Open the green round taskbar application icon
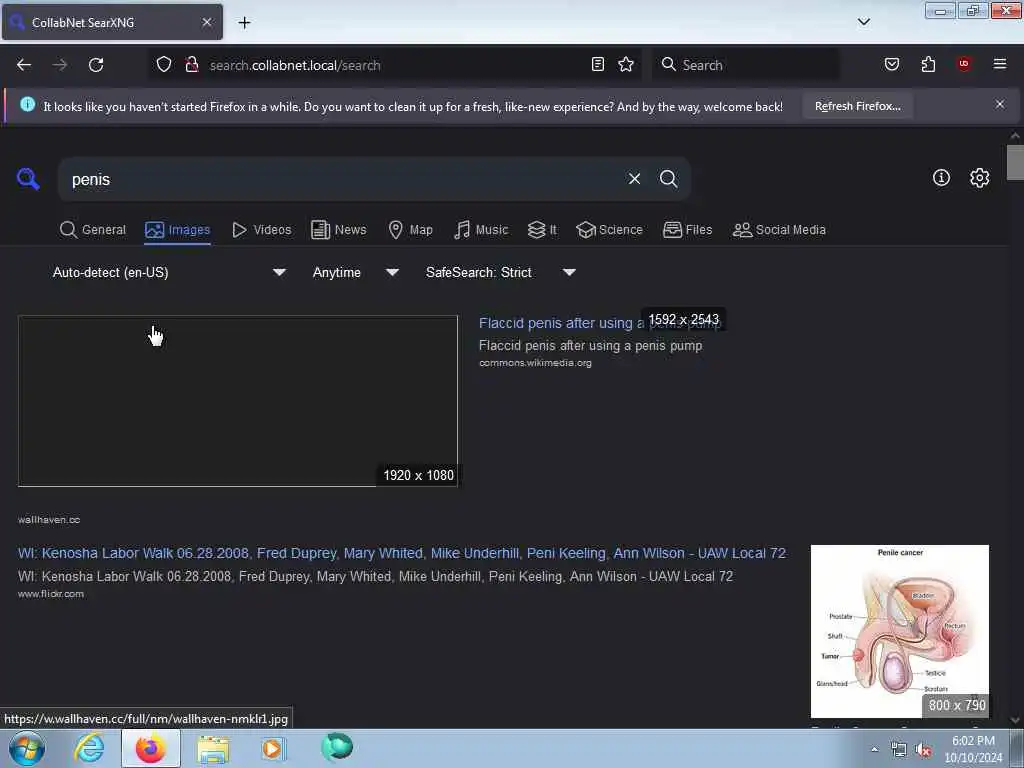Viewport: 1024px width, 768px height. 337,747
